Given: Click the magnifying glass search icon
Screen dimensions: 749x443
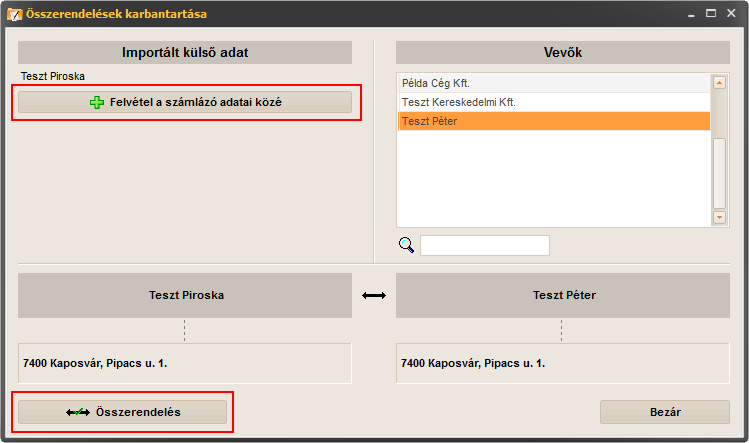Looking at the screenshot, I should pos(406,245).
